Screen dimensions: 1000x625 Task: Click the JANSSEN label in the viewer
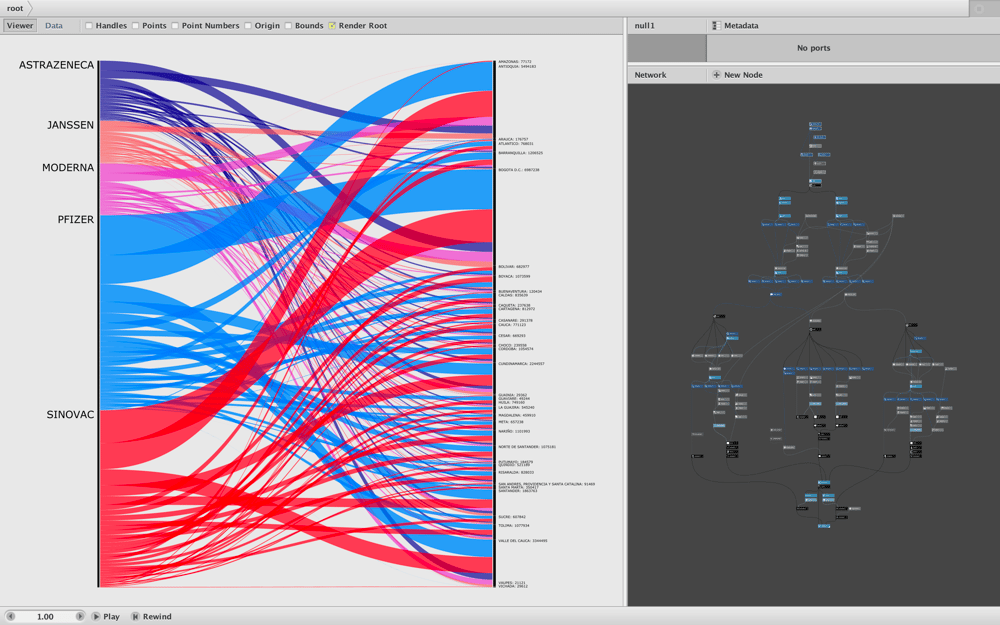point(70,125)
